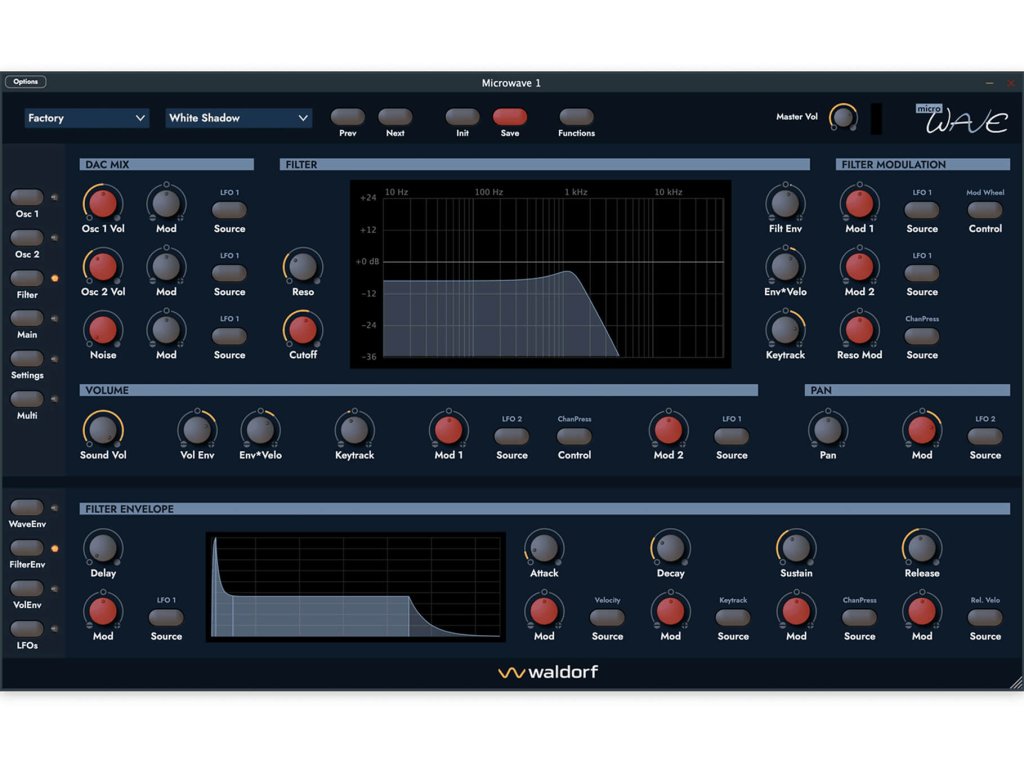
Task: Click the "Microwave 1" window title
Action: [x=511, y=83]
